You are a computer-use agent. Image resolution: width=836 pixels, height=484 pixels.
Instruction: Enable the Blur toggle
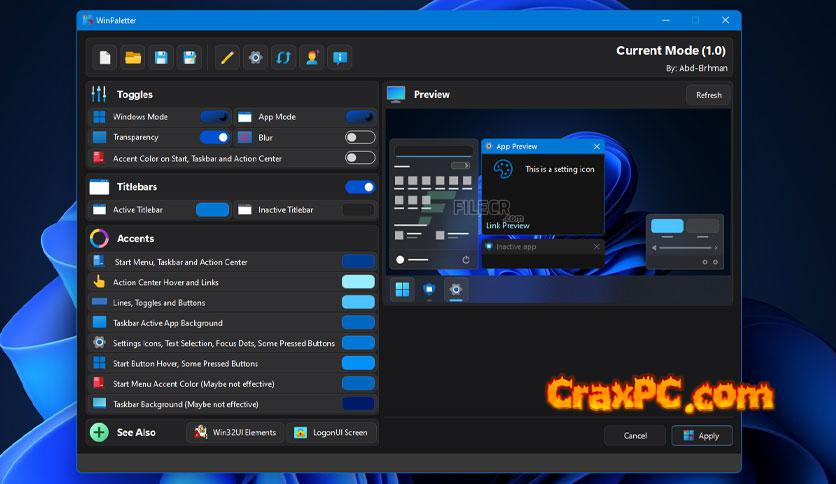click(x=359, y=137)
